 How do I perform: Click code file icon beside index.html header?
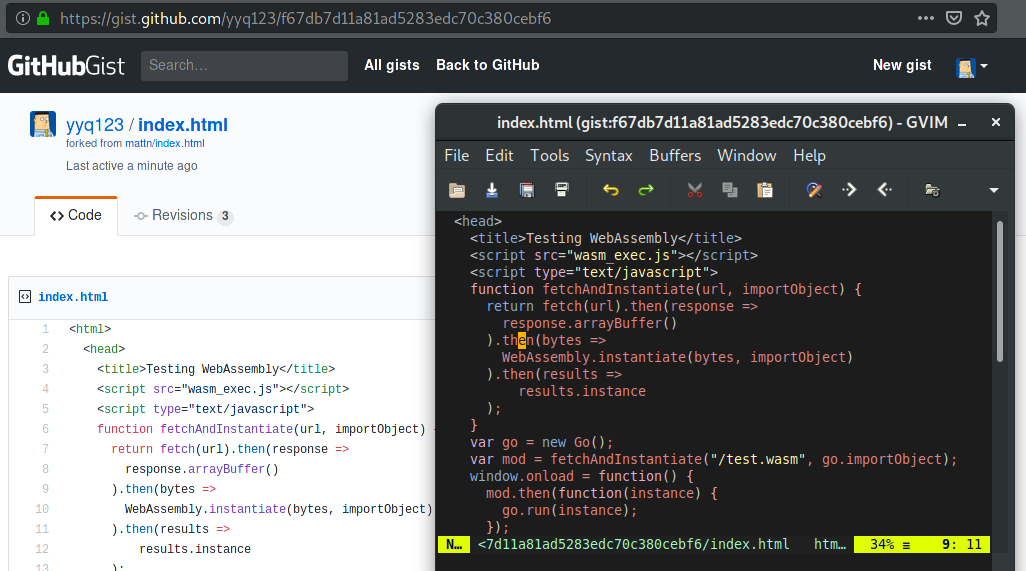pyautogui.click(x=25, y=297)
